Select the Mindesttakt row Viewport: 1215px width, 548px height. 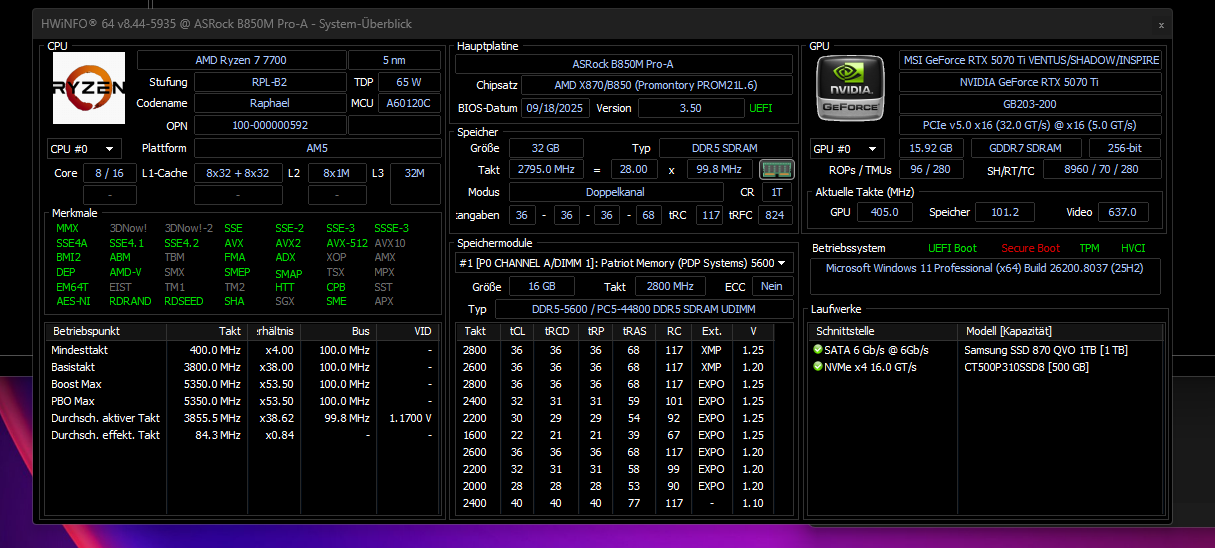point(243,350)
